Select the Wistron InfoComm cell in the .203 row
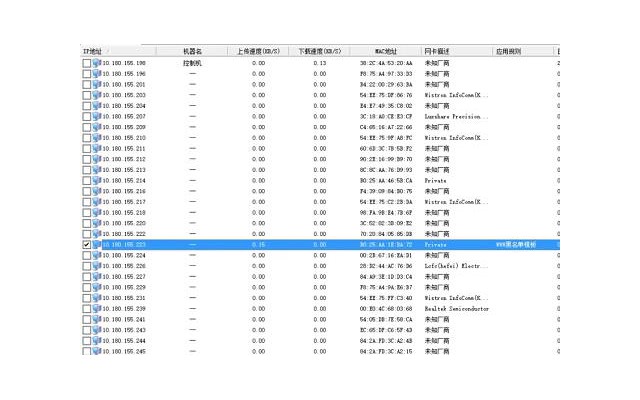This screenshot has width=640, height=400. [x=456, y=95]
